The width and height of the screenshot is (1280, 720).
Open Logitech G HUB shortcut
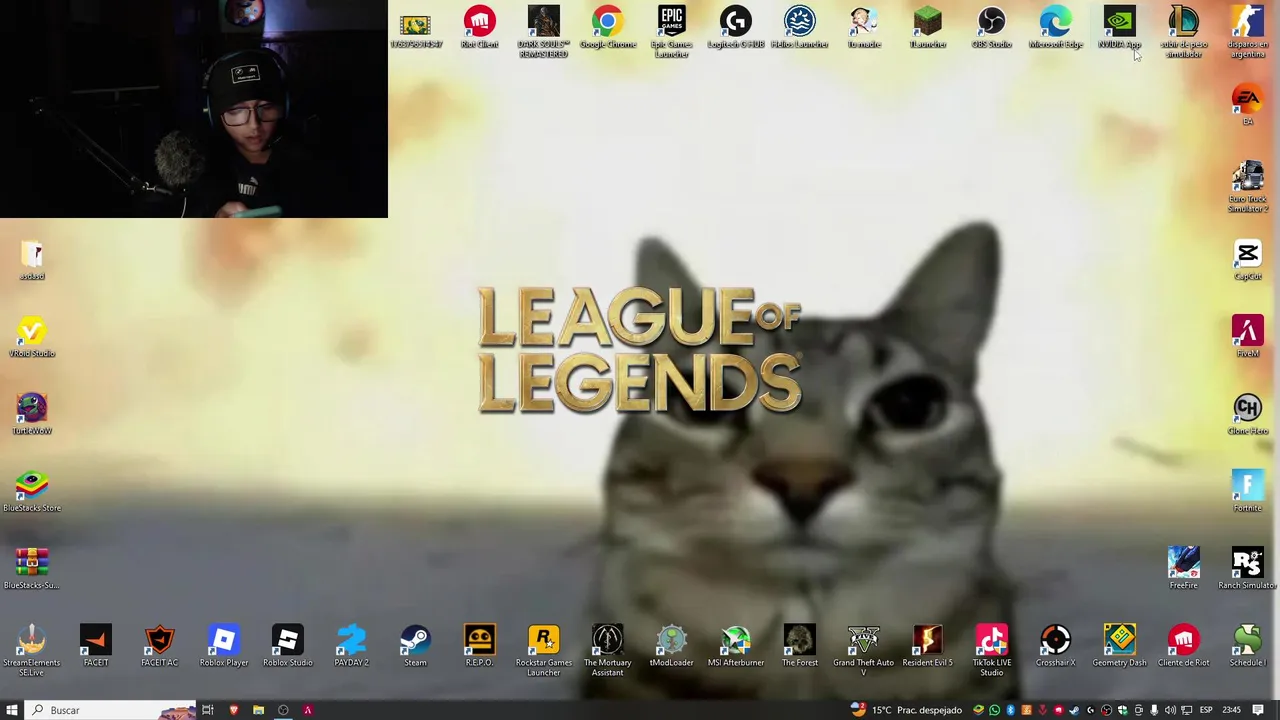(x=735, y=27)
